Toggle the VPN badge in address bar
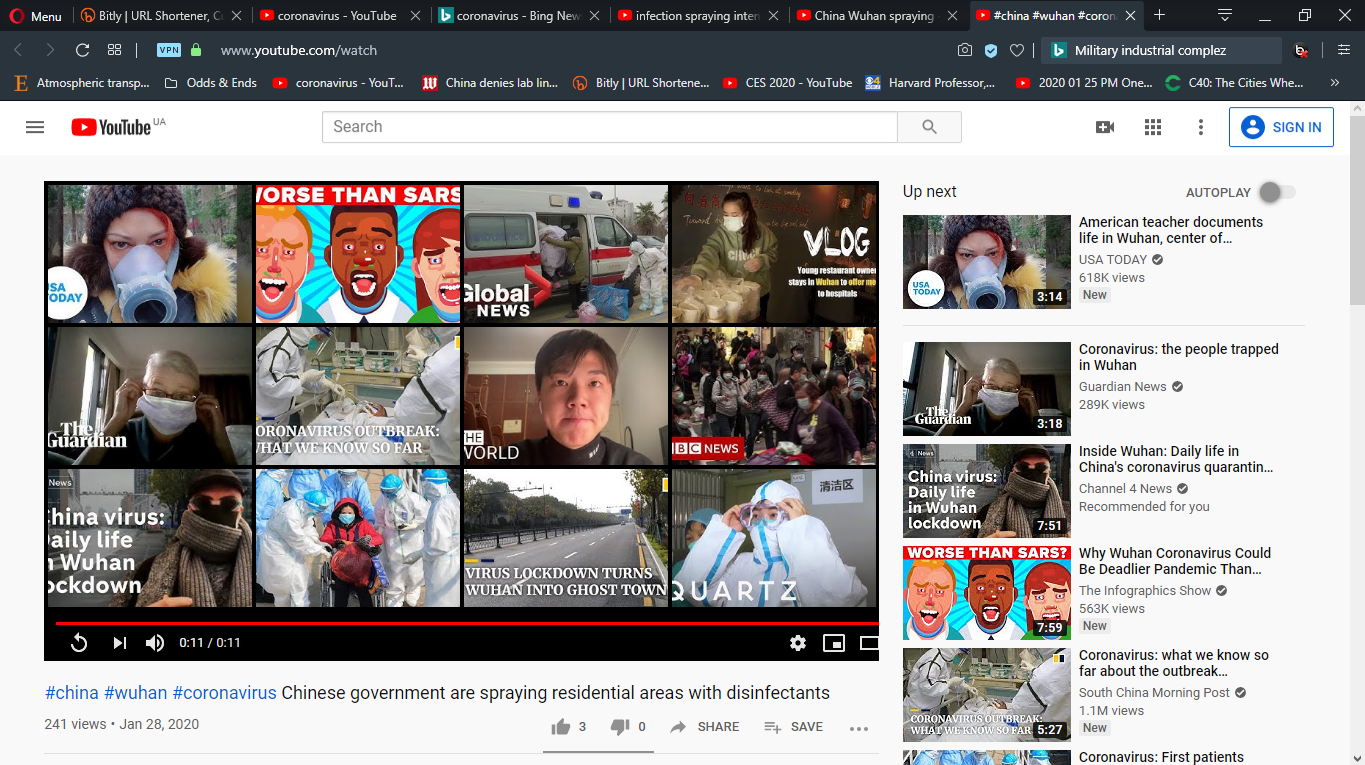The width and height of the screenshot is (1365, 765). 169,50
